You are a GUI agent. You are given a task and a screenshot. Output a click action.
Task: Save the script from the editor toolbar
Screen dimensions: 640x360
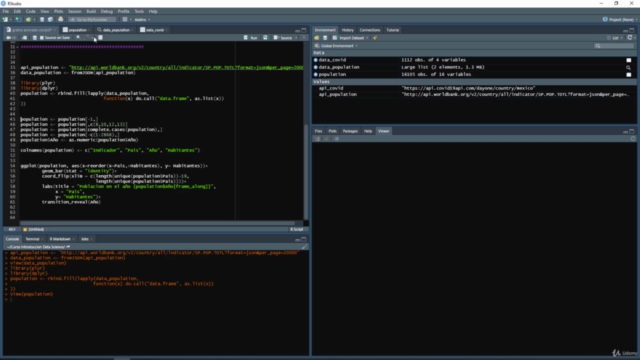click(35, 38)
